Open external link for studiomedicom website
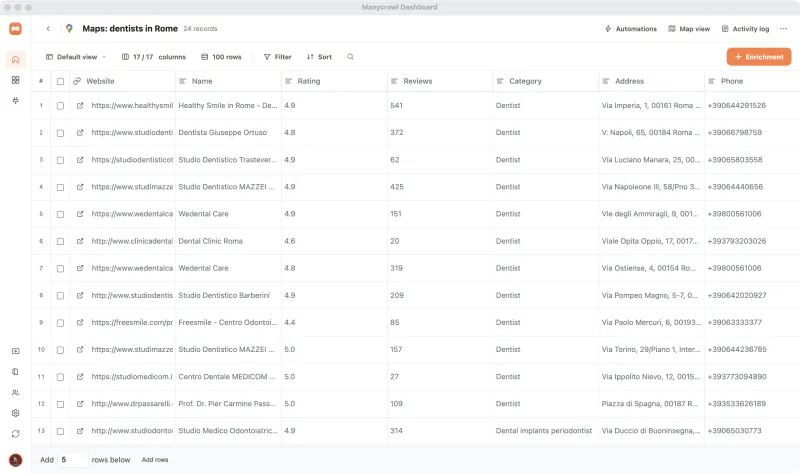Image resolution: width=800 pixels, height=473 pixels. point(80,377)
